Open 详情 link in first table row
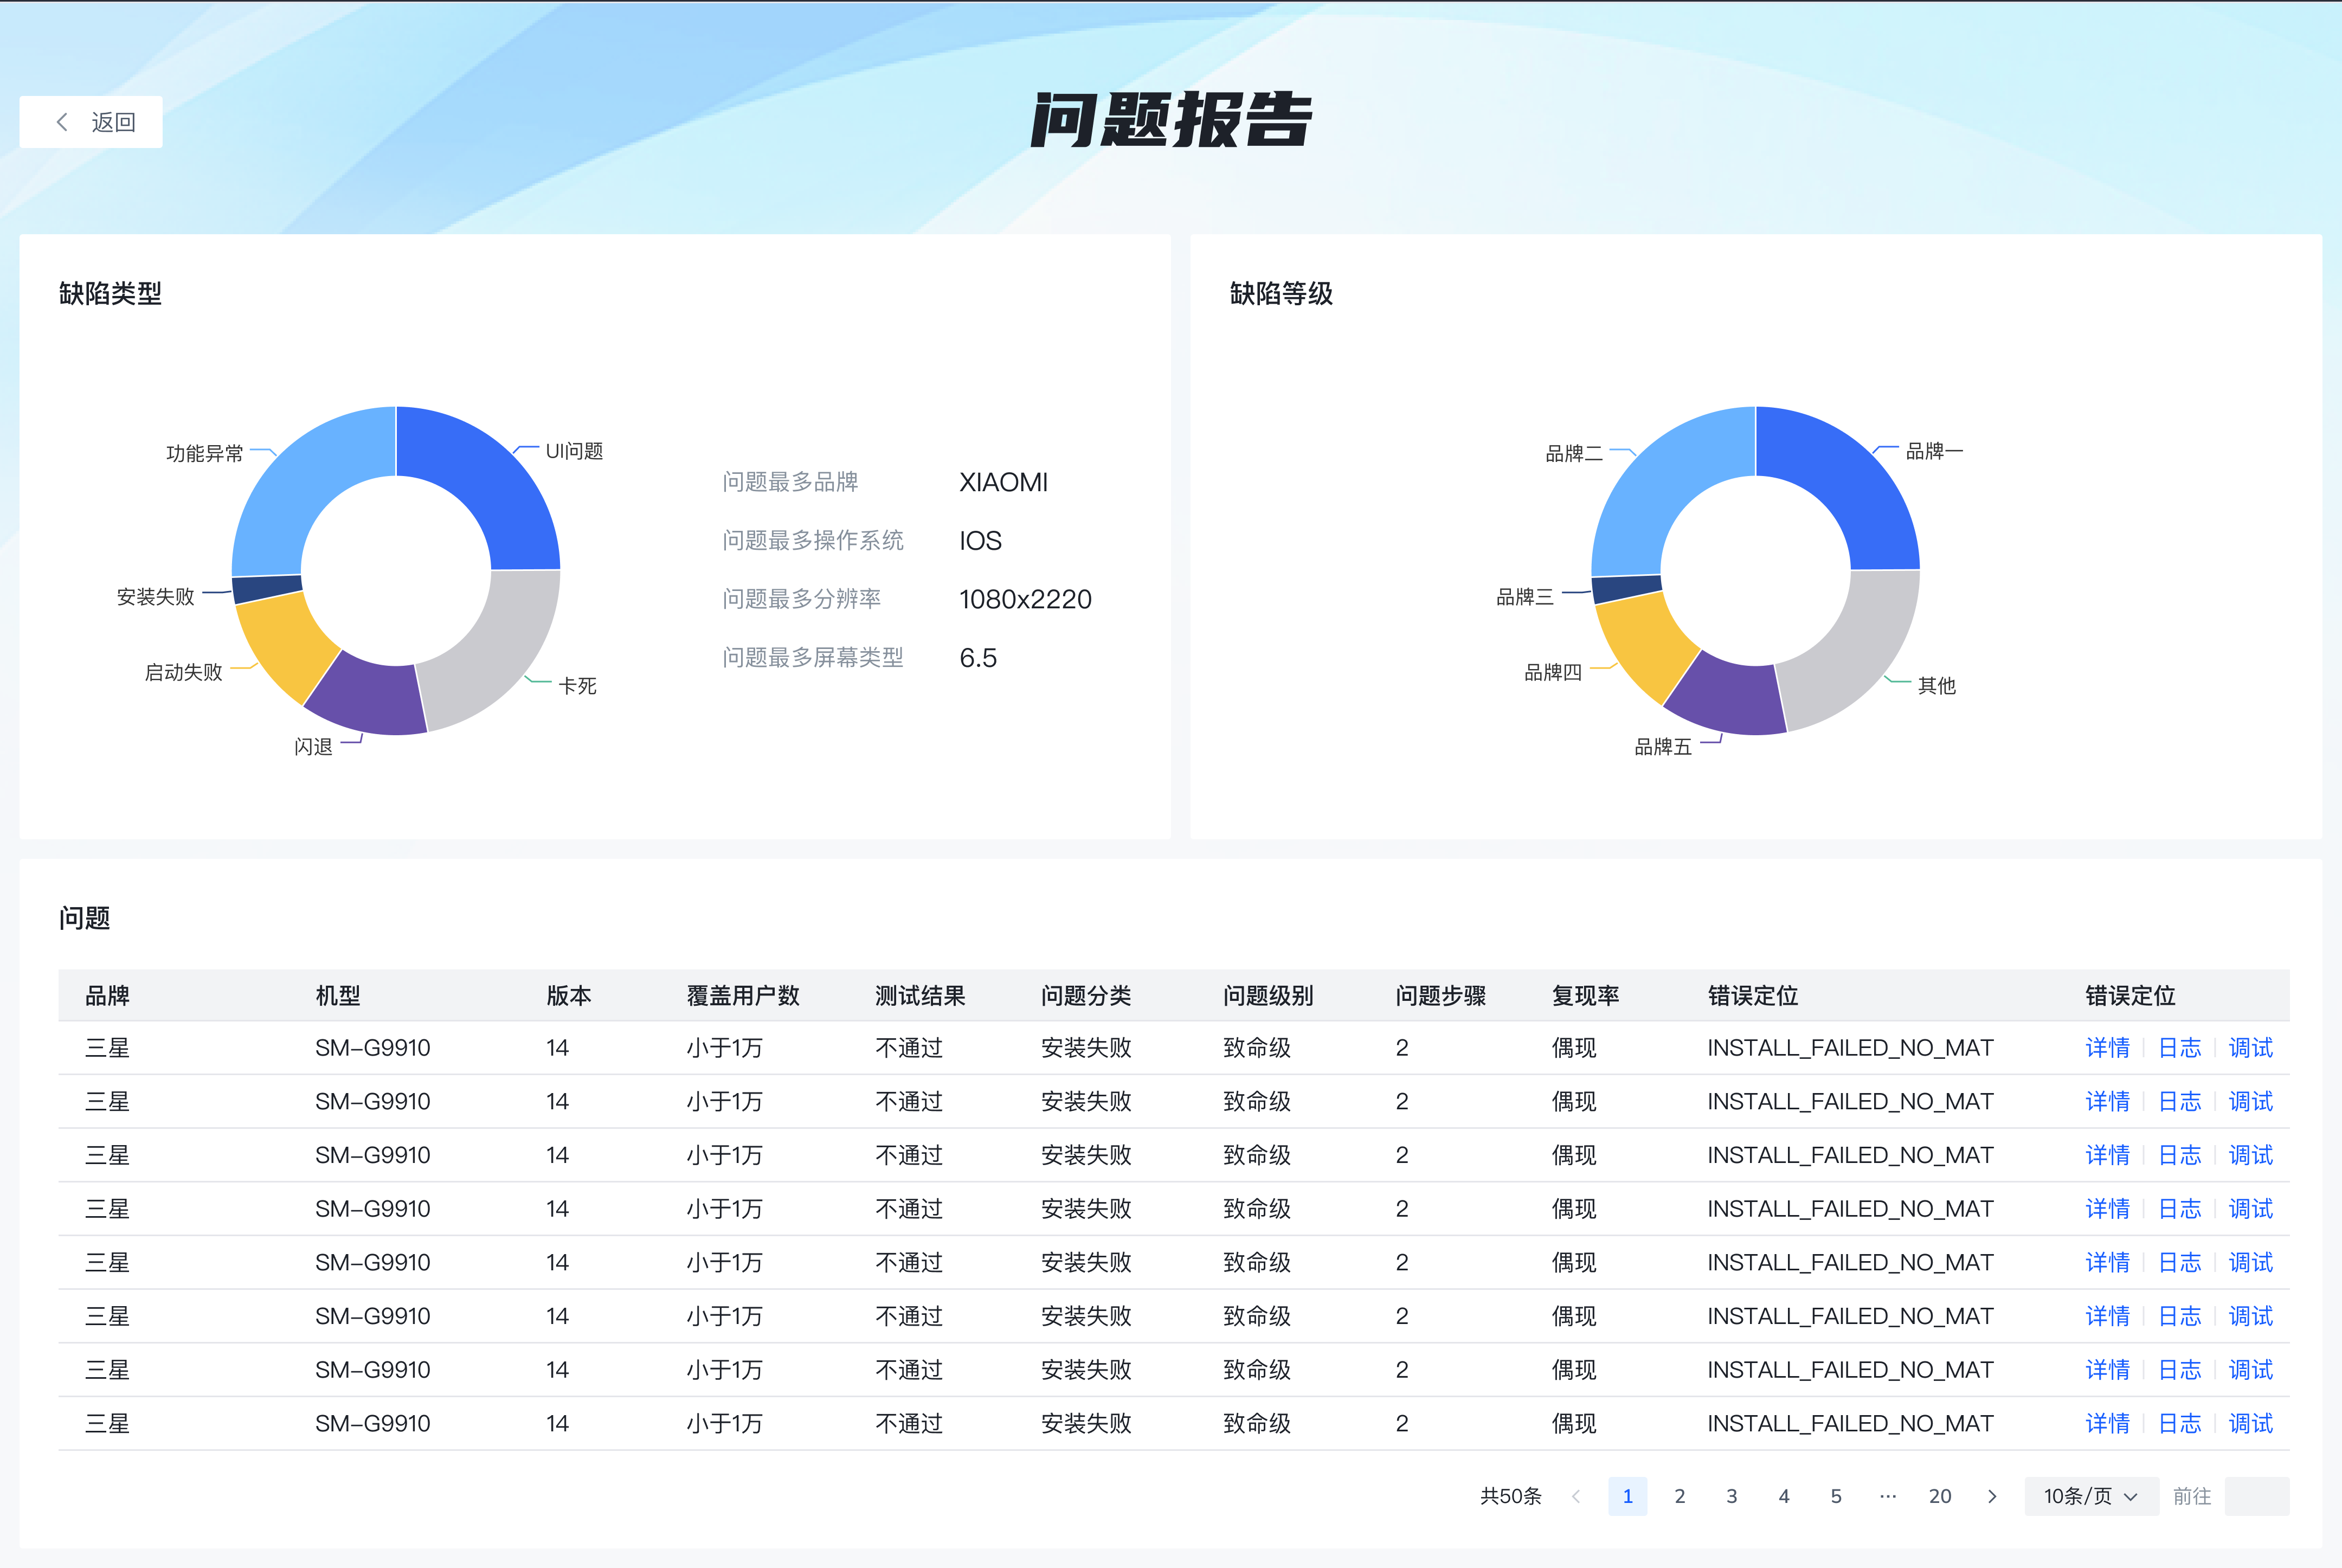 (2107, 1048)
